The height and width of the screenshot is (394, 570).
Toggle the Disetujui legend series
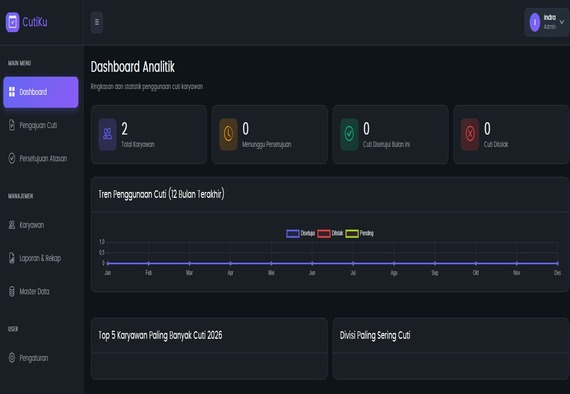pos(300,233)
